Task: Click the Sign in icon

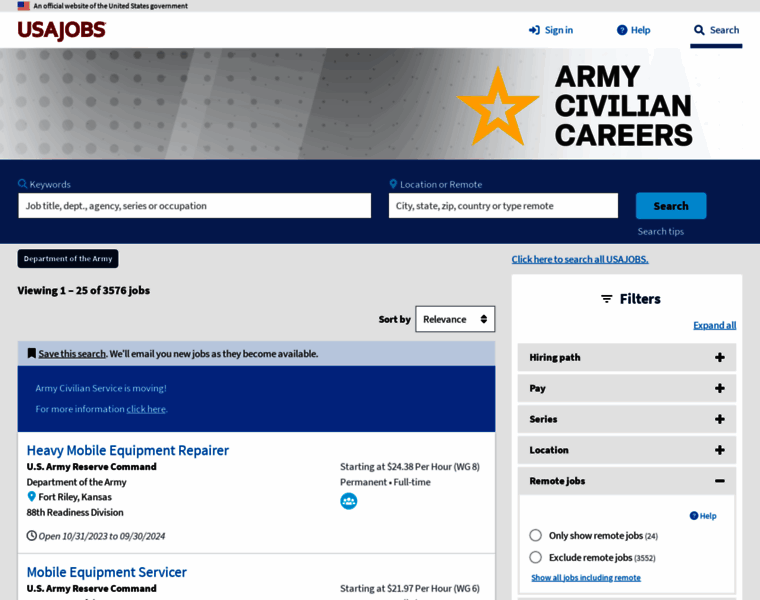Action: (534, 30)
